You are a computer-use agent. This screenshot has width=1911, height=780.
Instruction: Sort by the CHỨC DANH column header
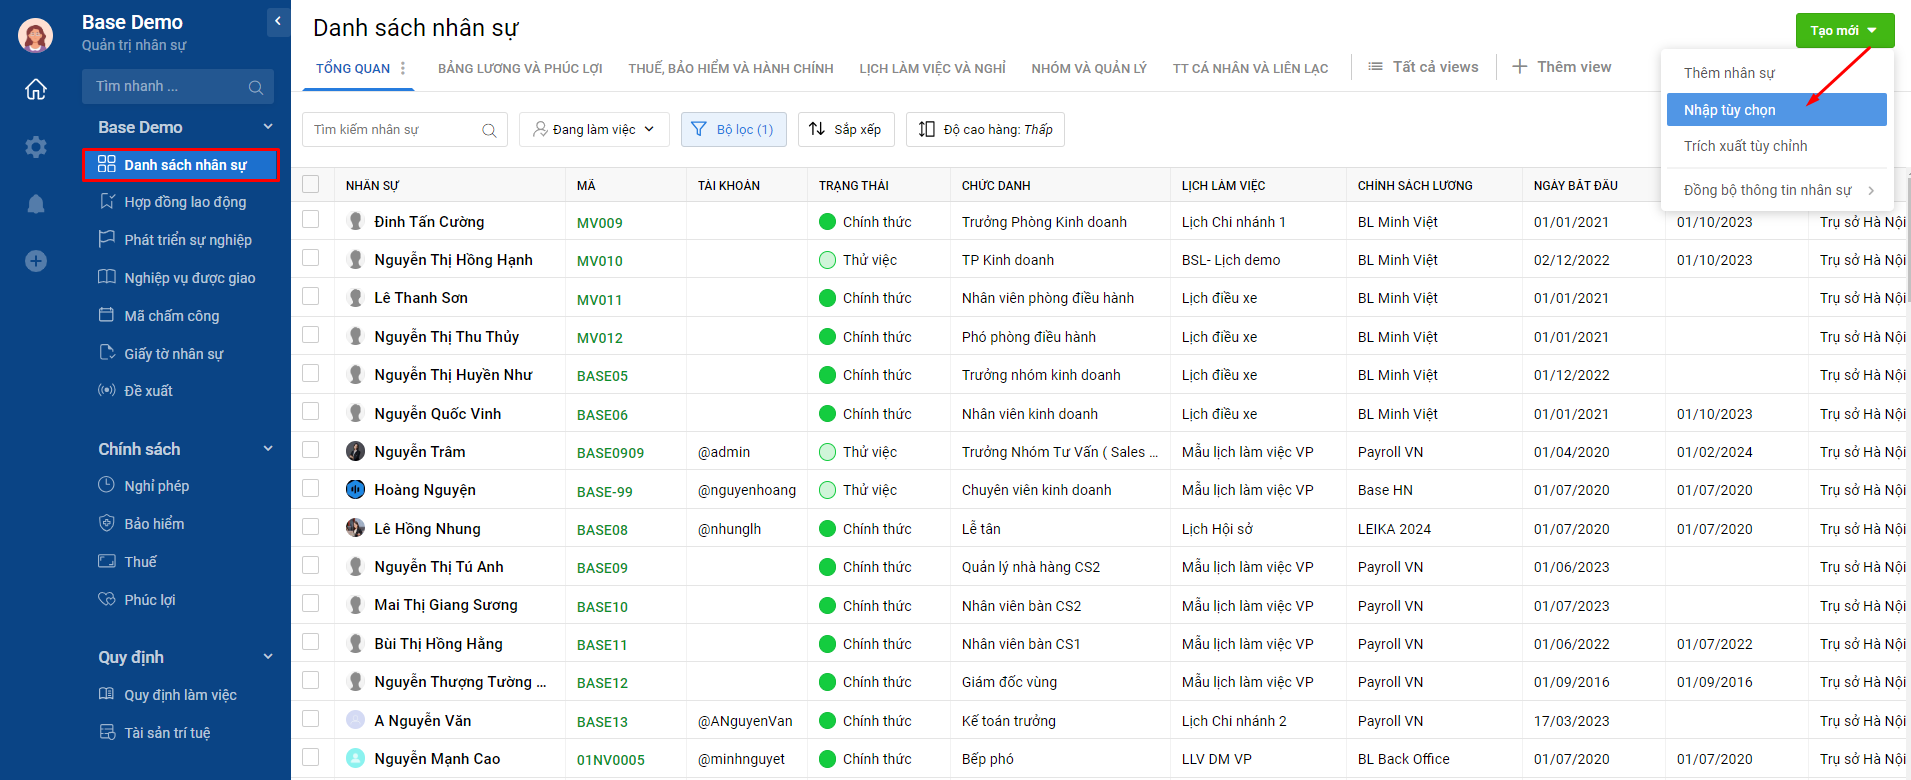point(996,185)
